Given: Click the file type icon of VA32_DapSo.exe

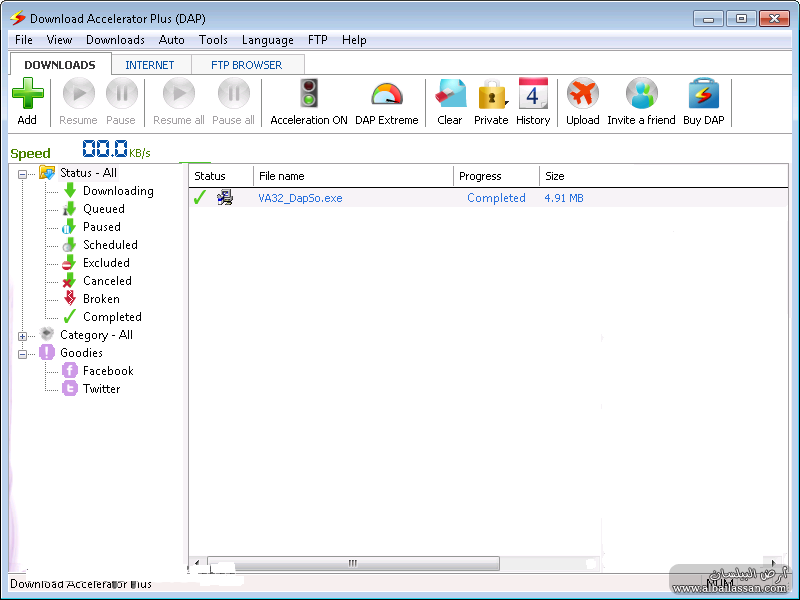Looking at the screenshot, I should click(x=225, y=197).
